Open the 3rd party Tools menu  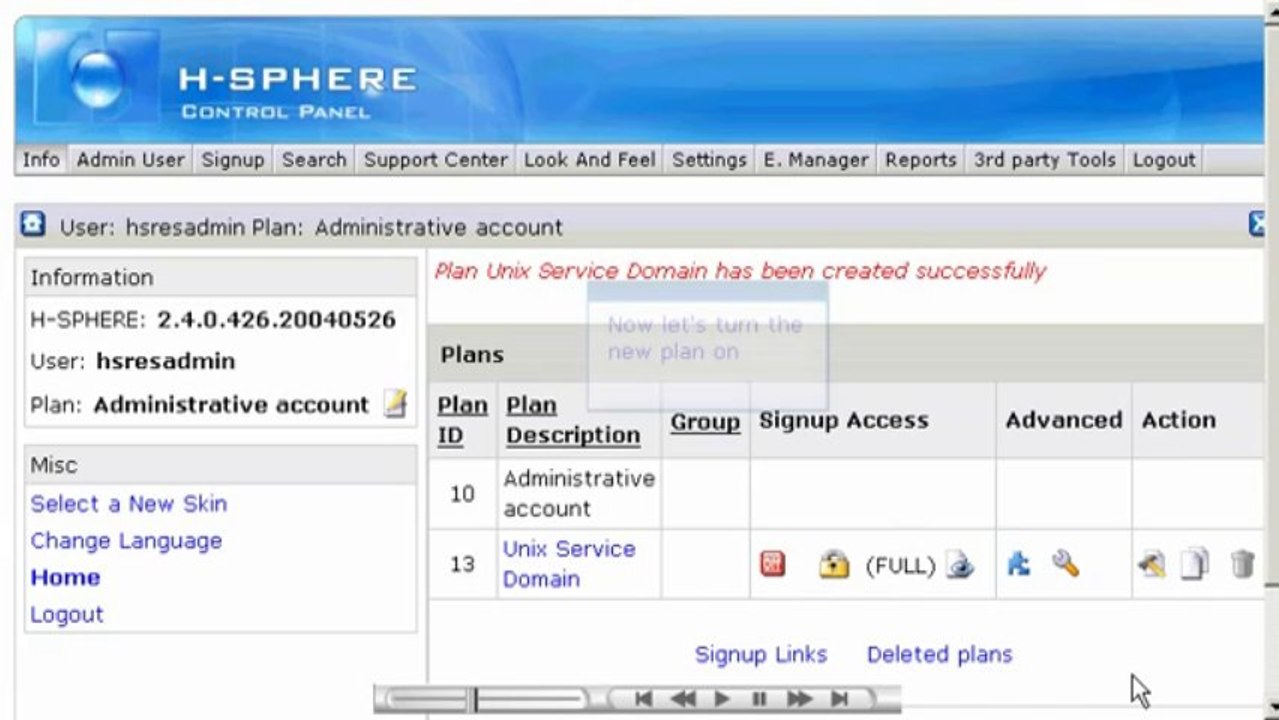(x=1045, y=160)
